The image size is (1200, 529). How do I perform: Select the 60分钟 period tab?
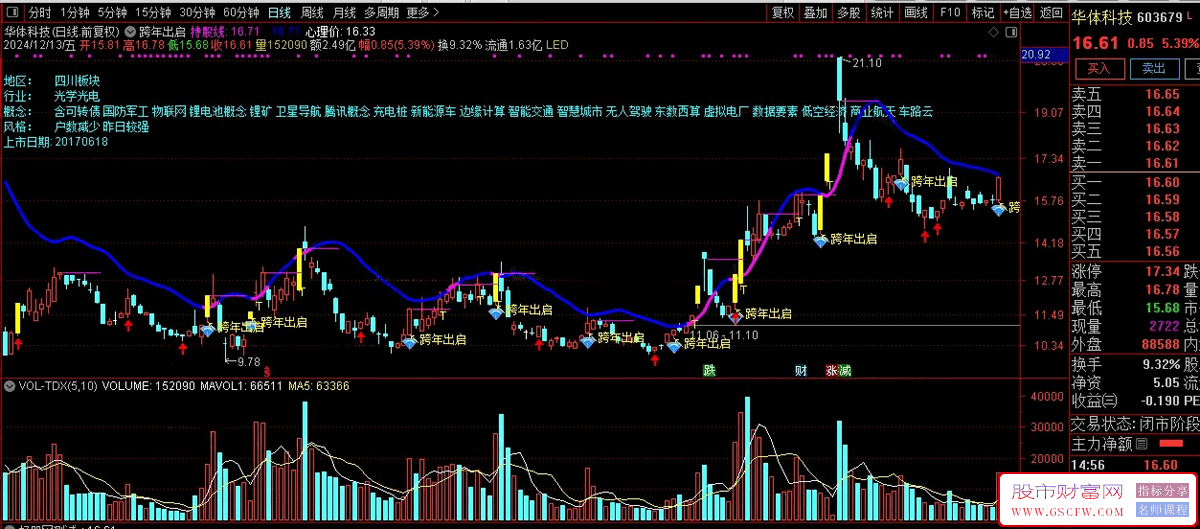pyautogui.click(x=240, y=13)
